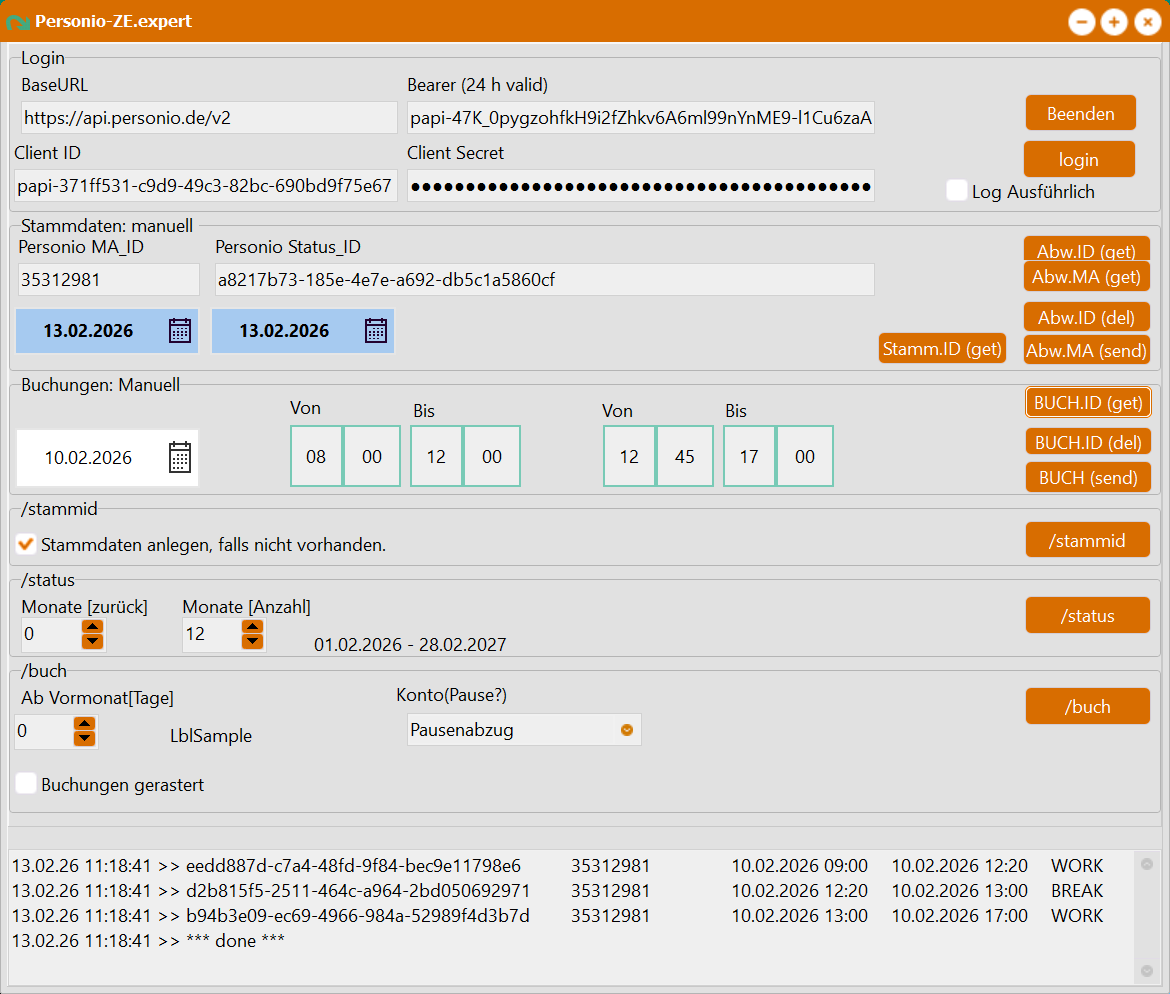Click the BUCH (send) button
The image size is (1170, 994).
pos(1087,478)
